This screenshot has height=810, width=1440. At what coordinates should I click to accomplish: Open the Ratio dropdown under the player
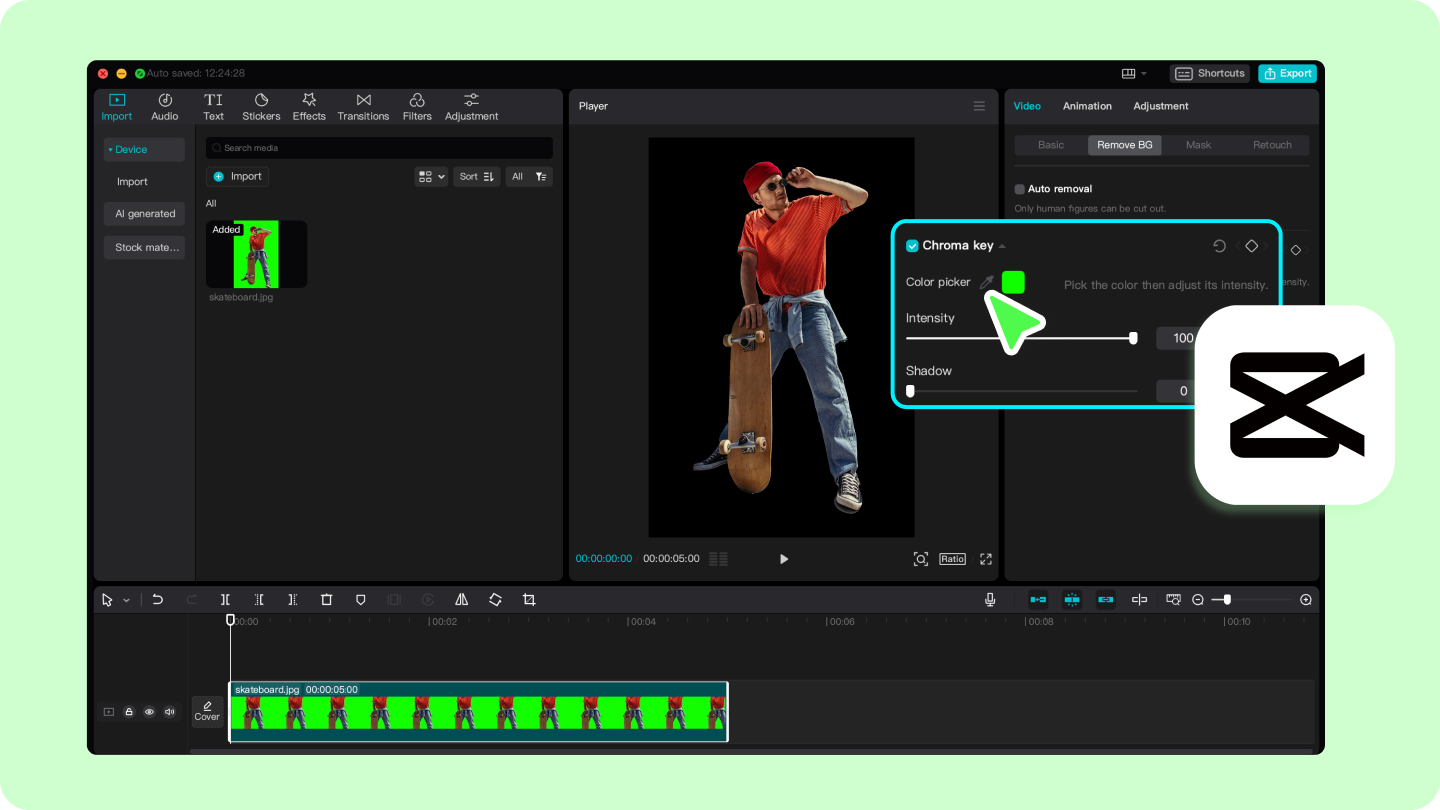click(951, 559)
